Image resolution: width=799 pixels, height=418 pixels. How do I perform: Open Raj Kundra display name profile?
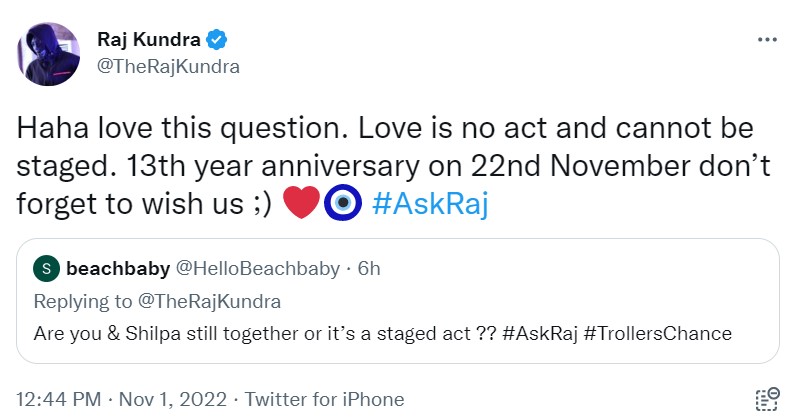click(x=149, y=41)
